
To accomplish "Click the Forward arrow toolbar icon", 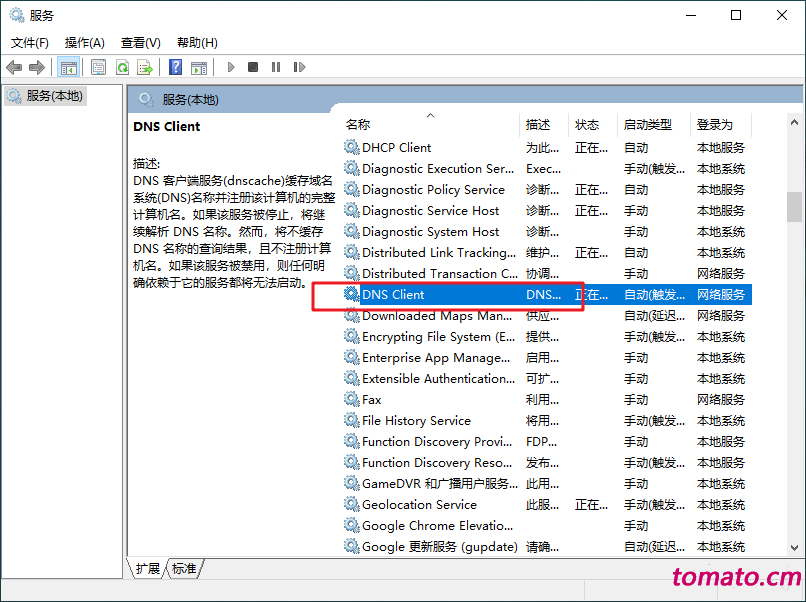I will [x=36, y=67].
